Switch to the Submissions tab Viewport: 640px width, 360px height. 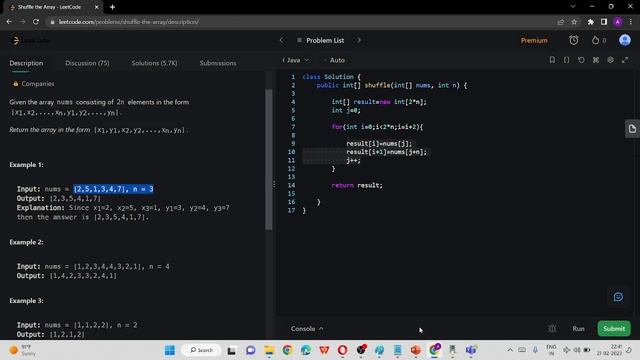[218, 63]
